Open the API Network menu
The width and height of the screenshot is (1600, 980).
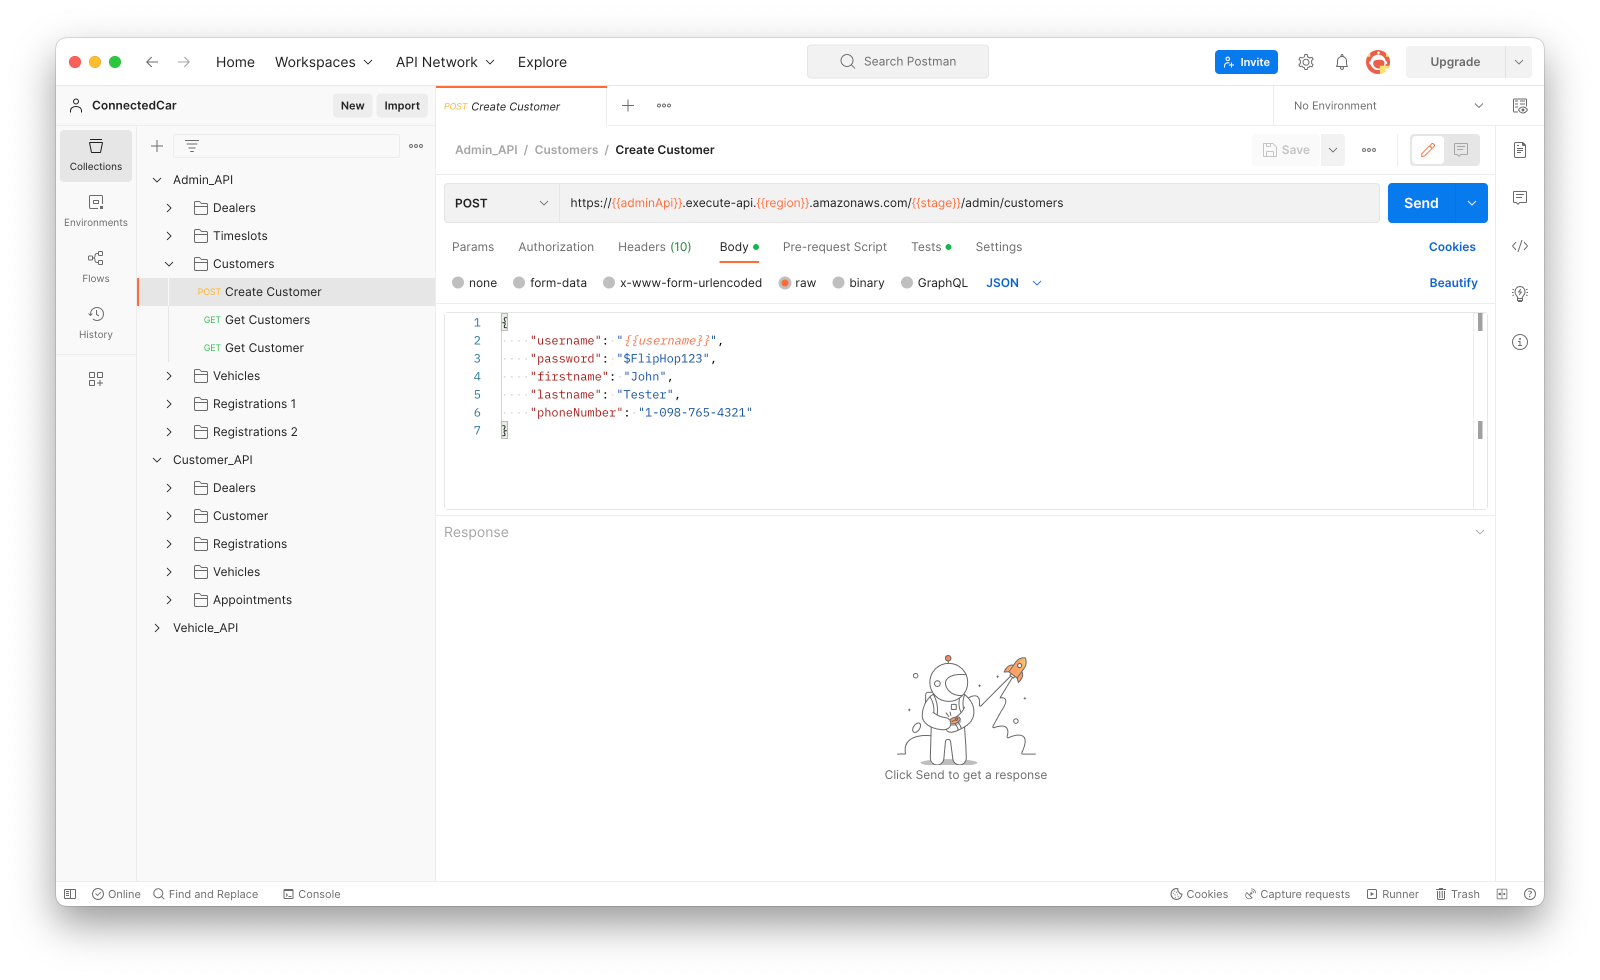446,62
